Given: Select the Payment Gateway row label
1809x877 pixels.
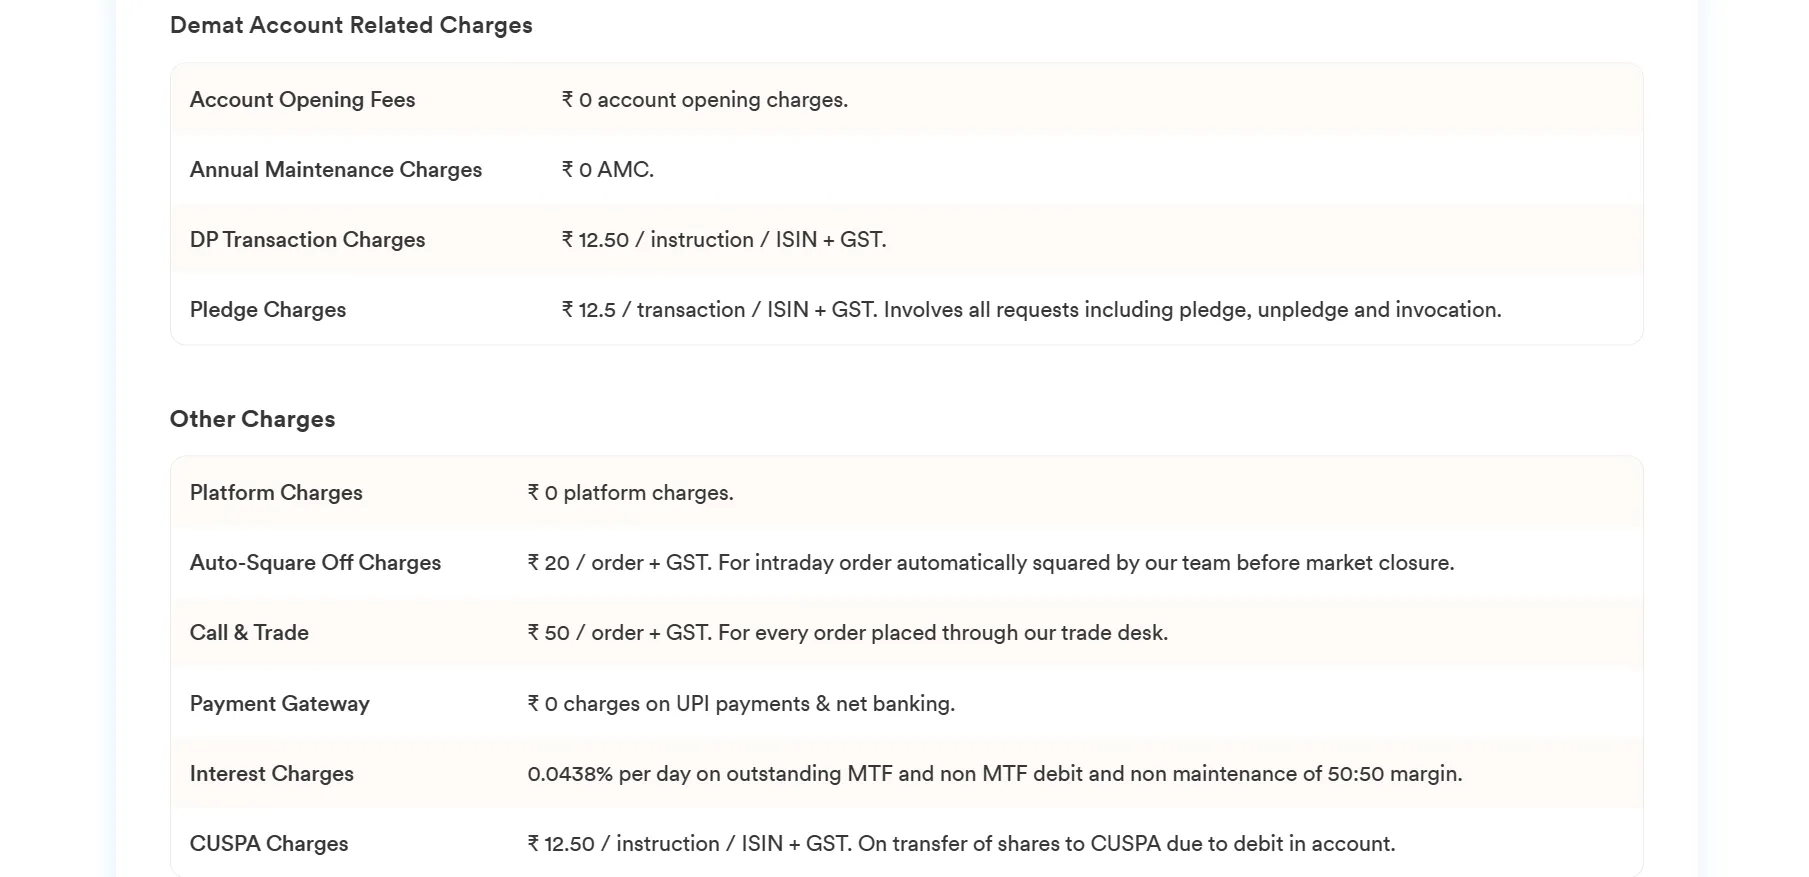Looking at the screenshot, I should [279, 704].
